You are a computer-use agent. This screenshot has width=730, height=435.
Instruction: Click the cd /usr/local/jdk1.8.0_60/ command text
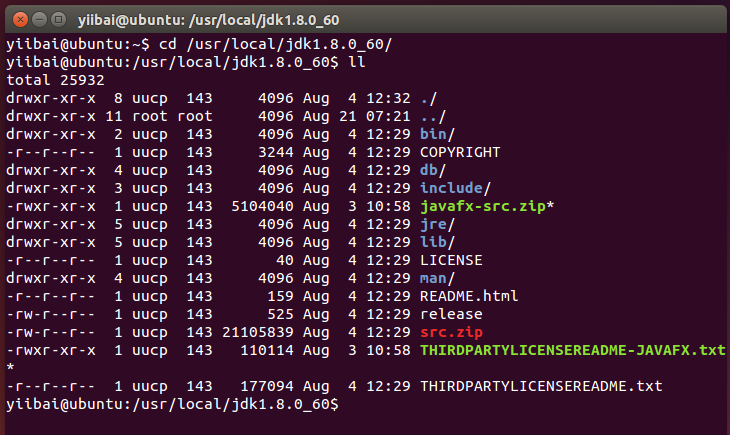coord(276,44)
